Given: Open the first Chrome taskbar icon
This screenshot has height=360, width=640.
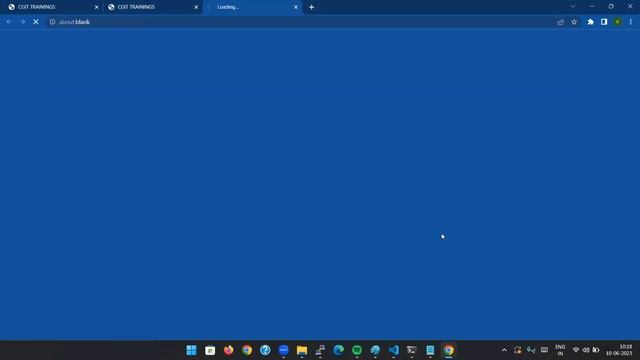Looking at the screenshot, I should 247,350.
